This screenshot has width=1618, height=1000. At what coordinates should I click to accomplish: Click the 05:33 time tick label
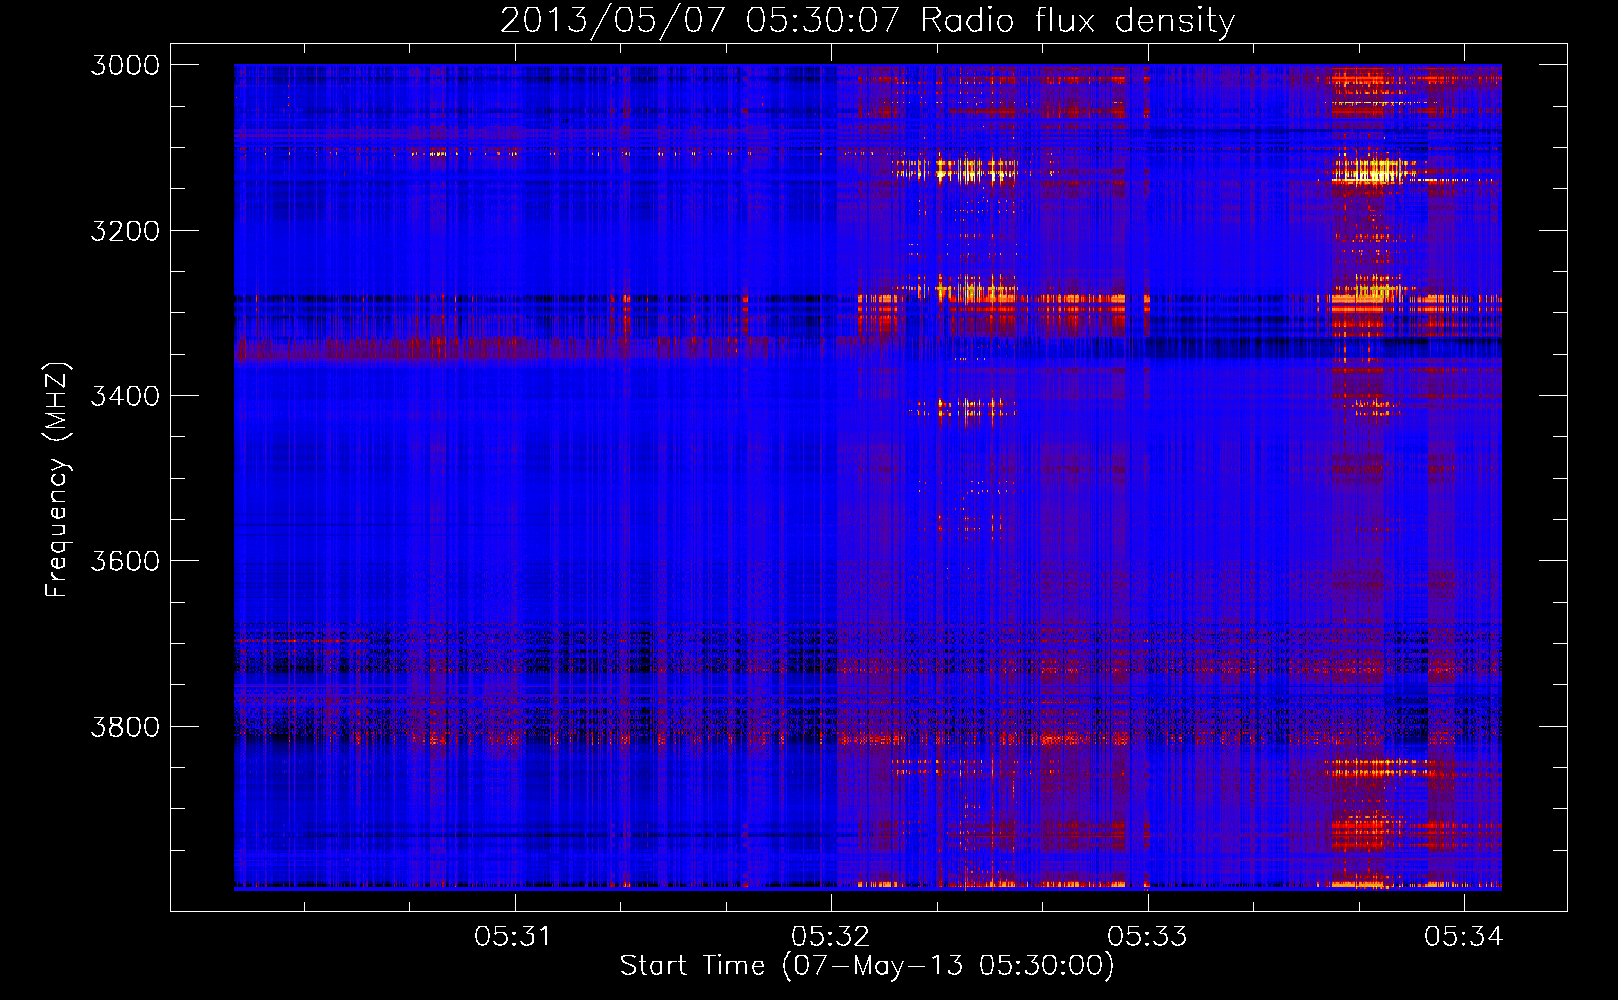click(x=1147, y=937)
